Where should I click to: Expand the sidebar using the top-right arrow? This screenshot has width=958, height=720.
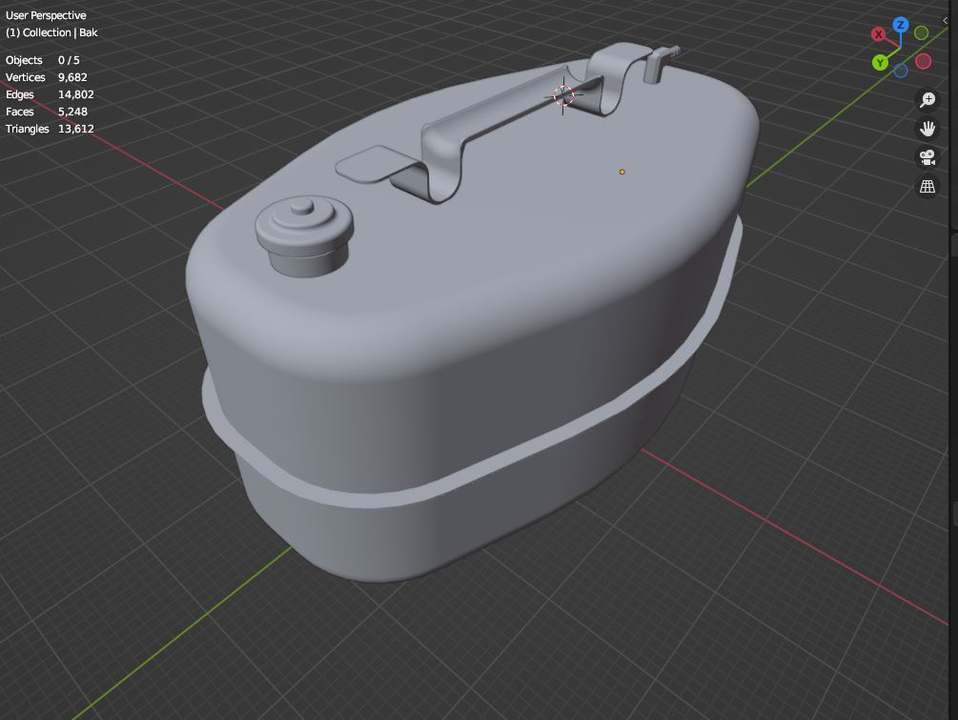point(945,21)
